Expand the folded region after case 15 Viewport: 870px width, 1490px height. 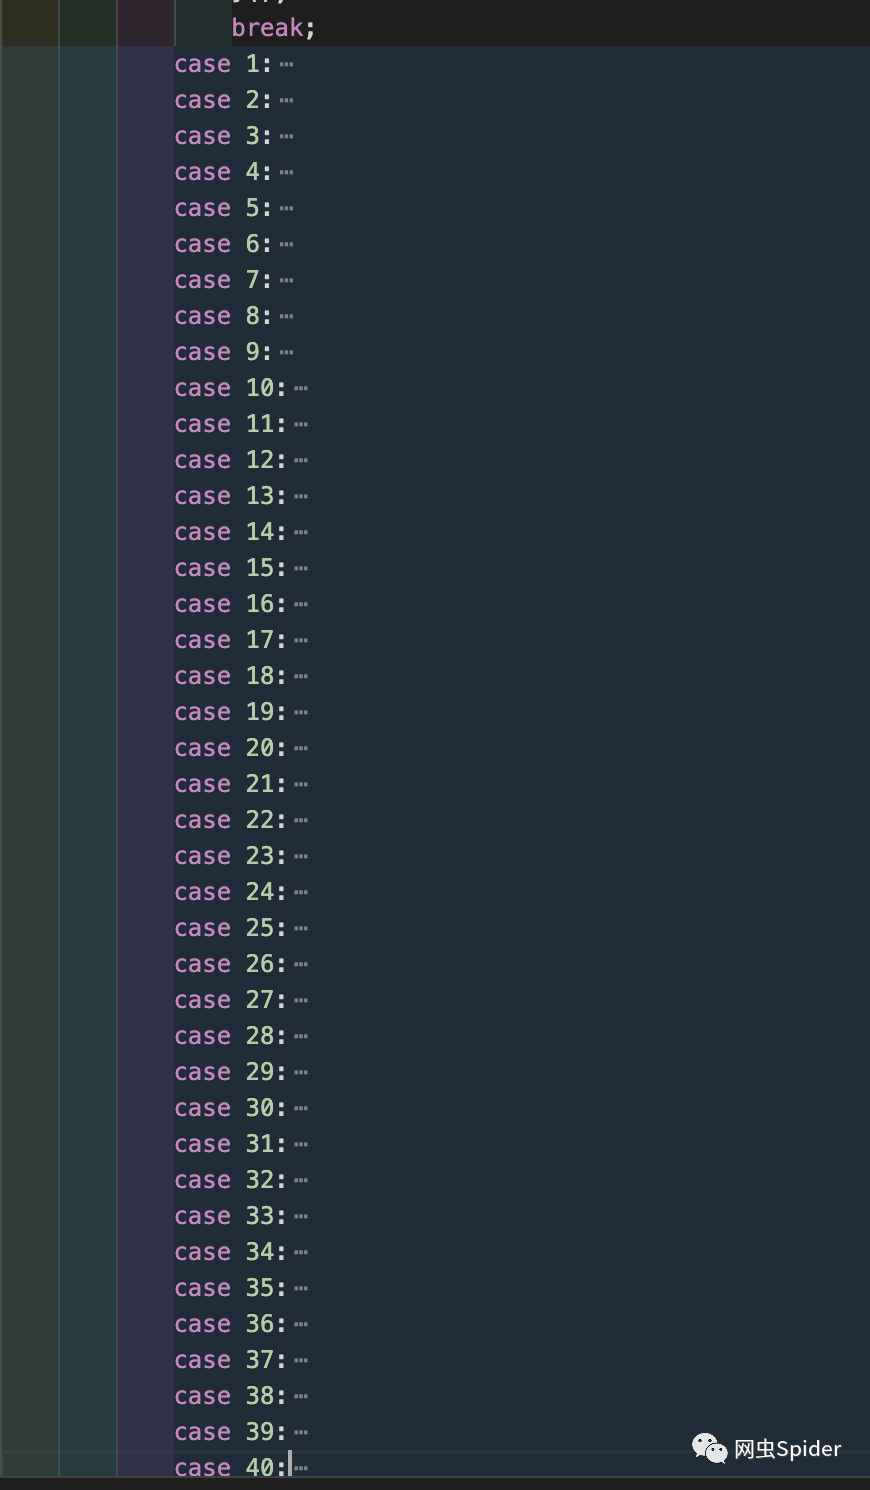point(301,569)
